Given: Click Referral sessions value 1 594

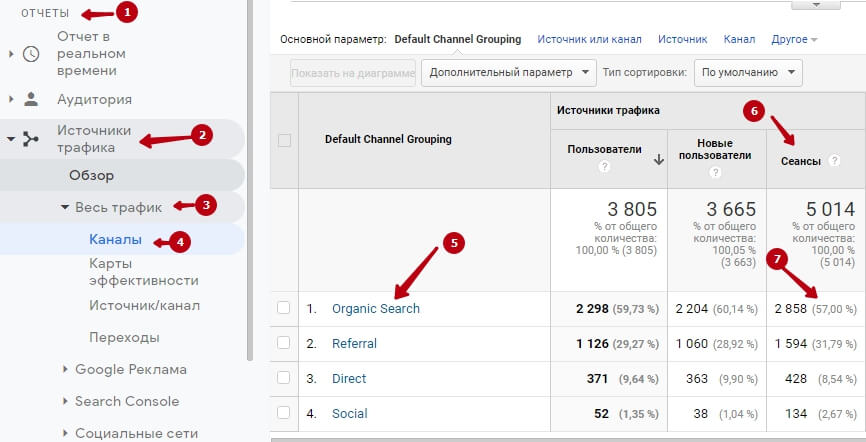Looking at the screenshot, I should point(790,343).
